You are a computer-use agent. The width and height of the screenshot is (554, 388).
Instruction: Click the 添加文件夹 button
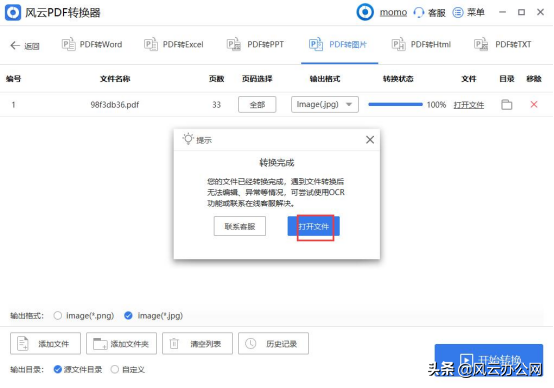click(x=121, y=343)
